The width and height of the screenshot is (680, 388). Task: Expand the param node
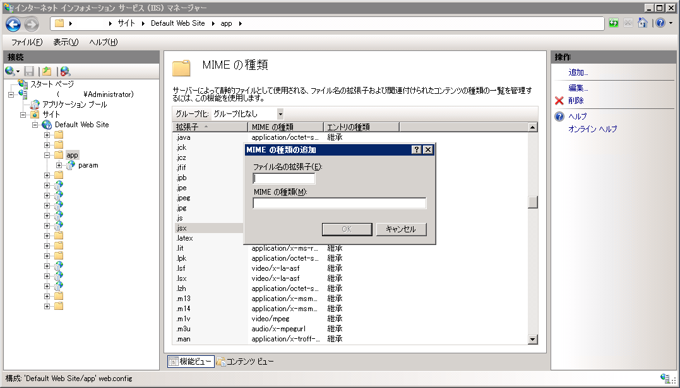pyautogui.click(x=59, y=165)
